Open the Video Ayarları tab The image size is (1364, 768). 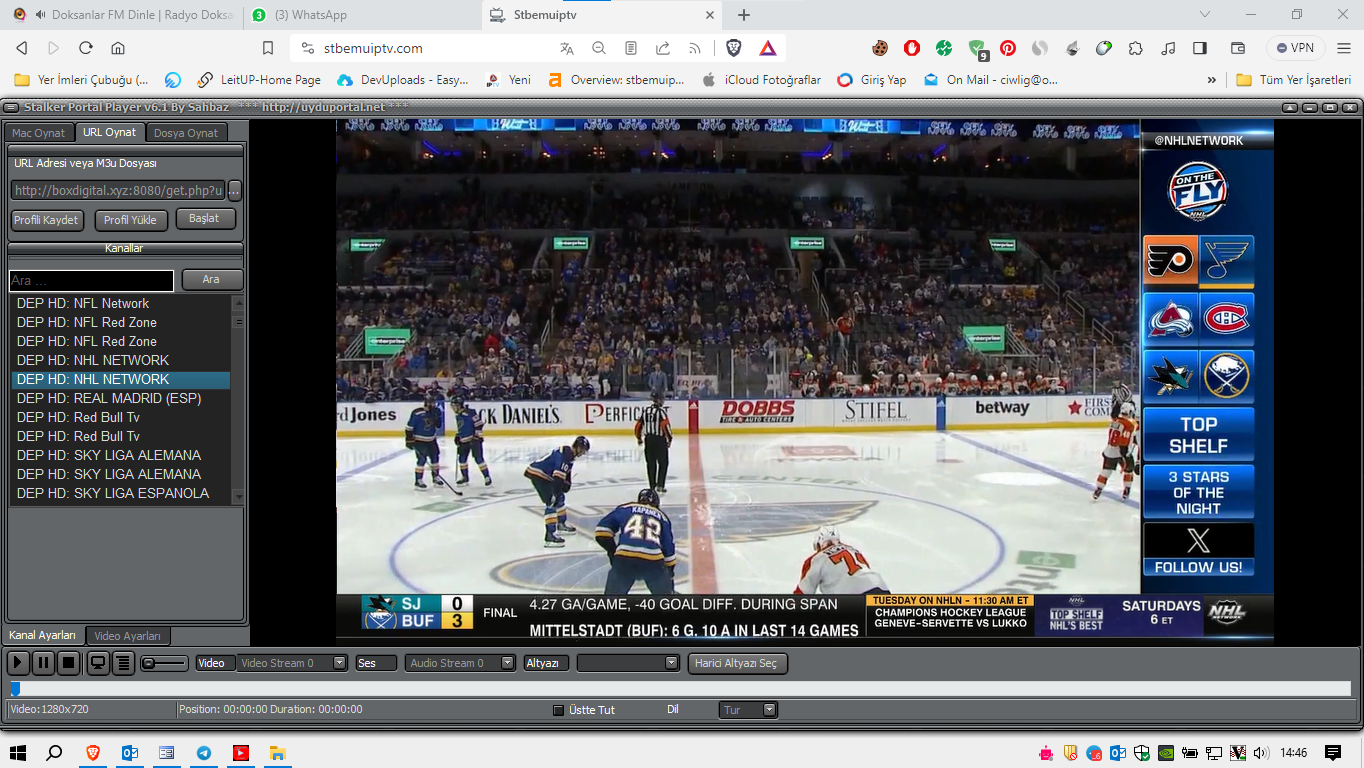128,636
